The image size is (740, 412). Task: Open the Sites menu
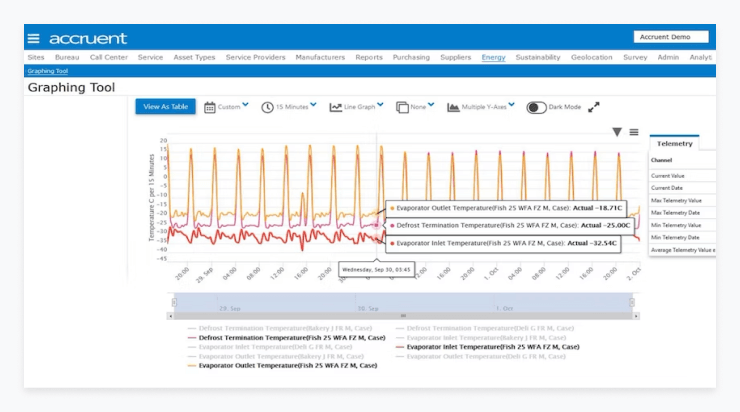tap(36, 57)
